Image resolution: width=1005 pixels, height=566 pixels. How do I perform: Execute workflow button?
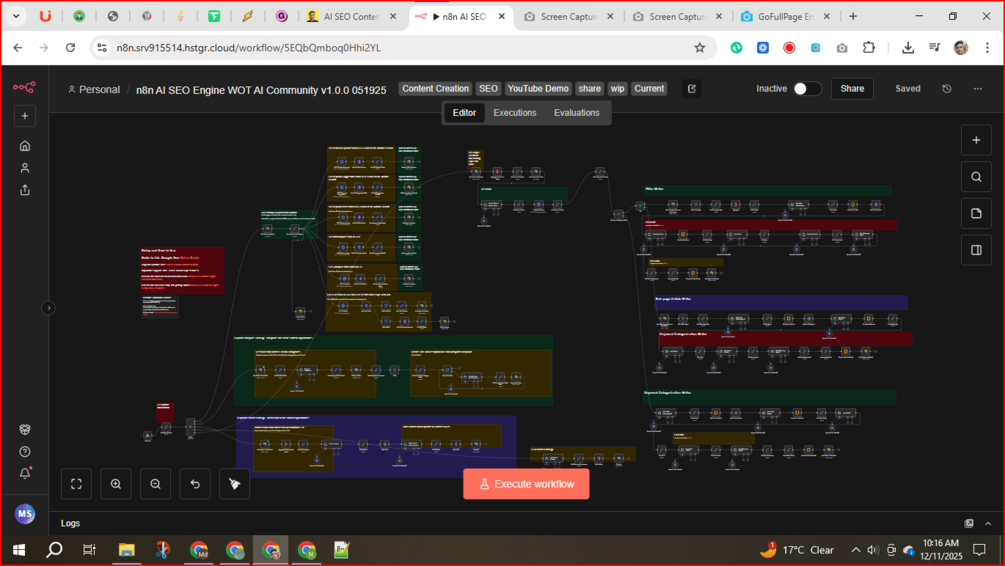click(526, 484)
